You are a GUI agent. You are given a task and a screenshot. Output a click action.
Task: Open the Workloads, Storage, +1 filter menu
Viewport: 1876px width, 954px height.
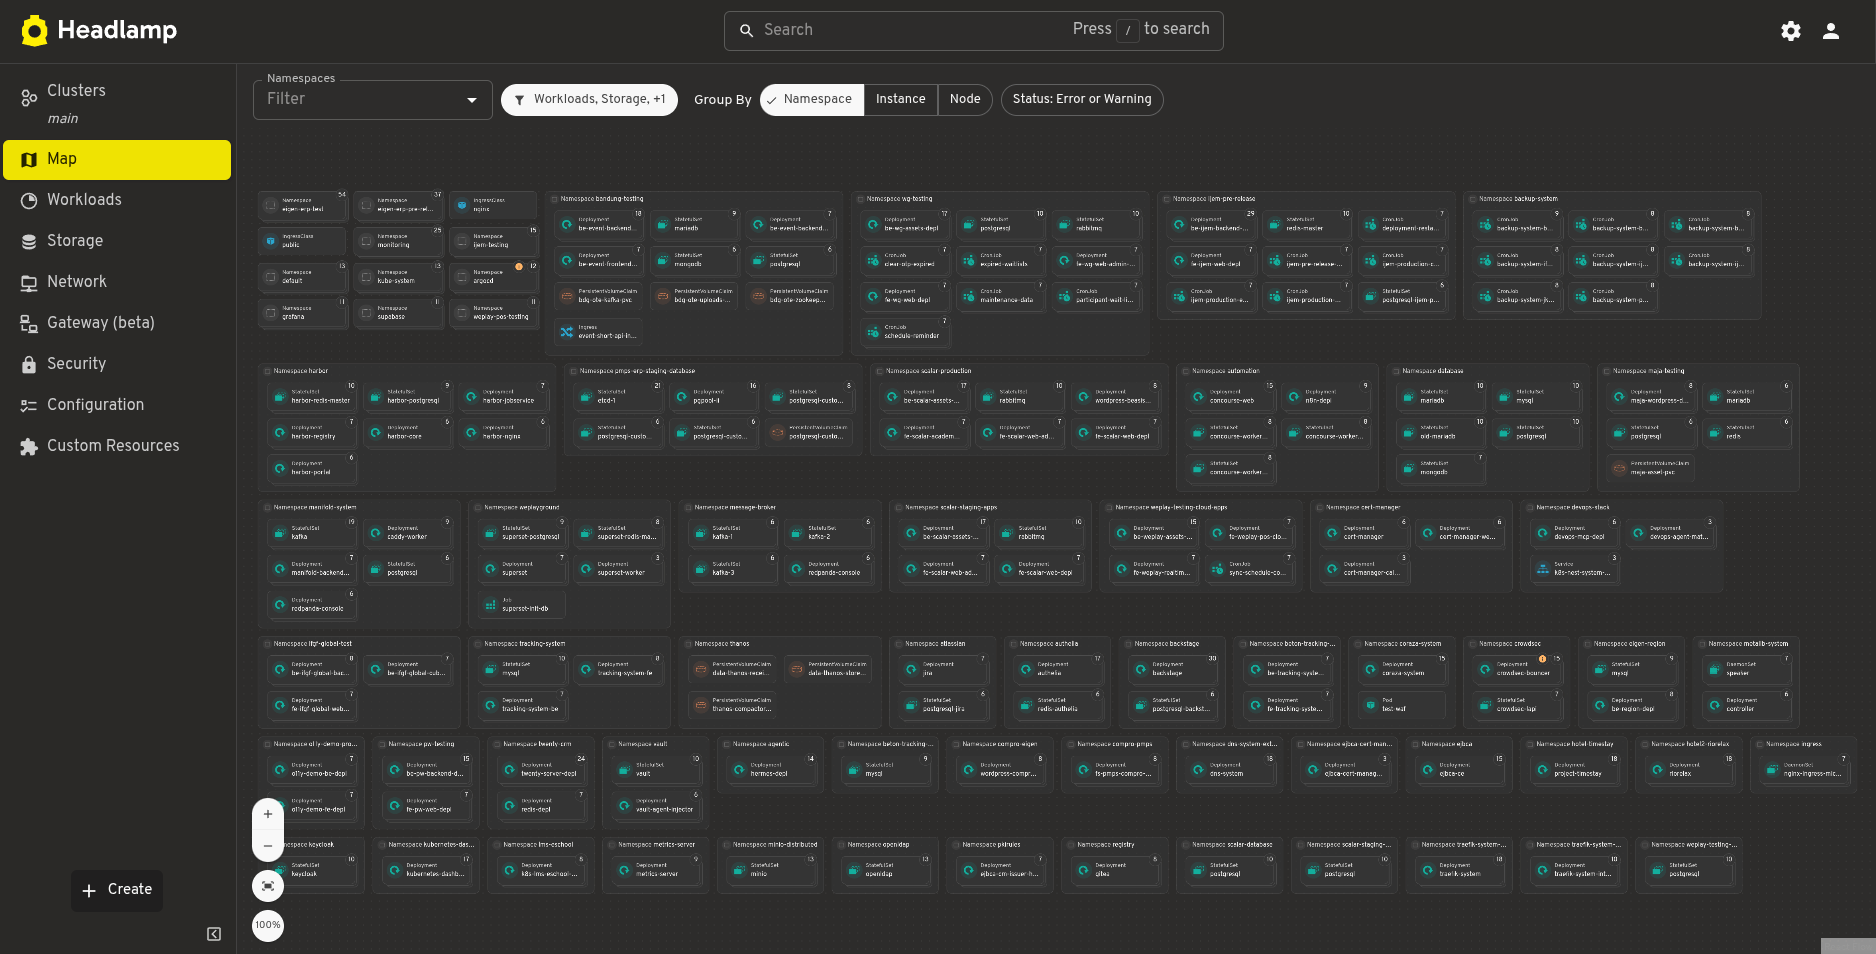(589, 100)
